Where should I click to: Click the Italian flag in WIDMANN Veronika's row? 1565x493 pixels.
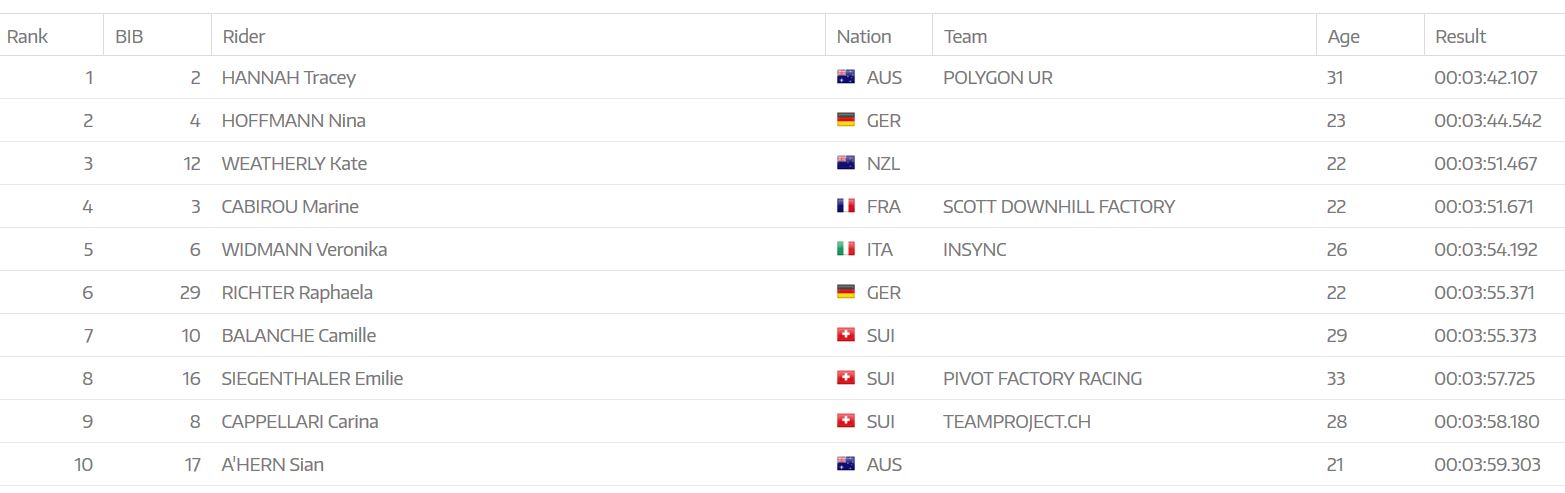click(x=845, y=249)
